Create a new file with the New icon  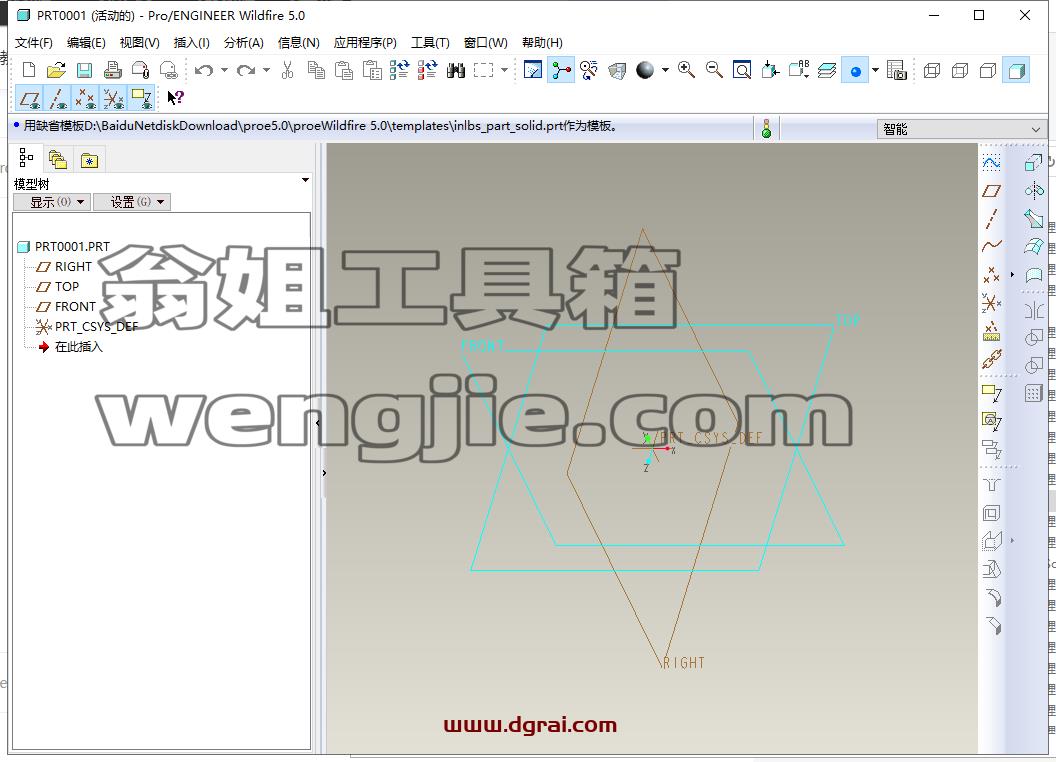tap(29, 70)
